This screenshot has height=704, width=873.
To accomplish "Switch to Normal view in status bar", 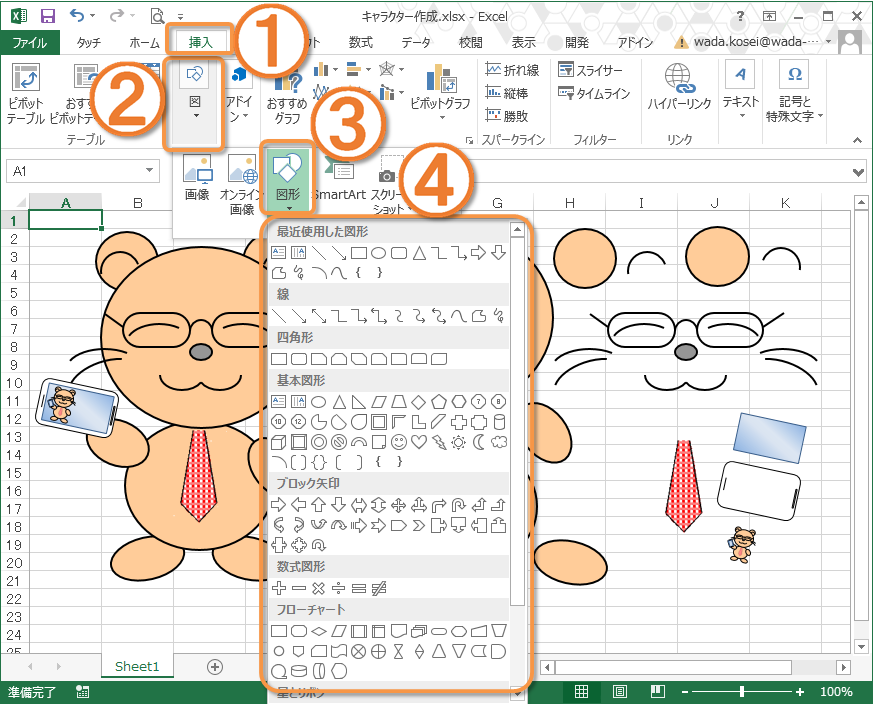I will pyautogui.click(x=581, y=692).
